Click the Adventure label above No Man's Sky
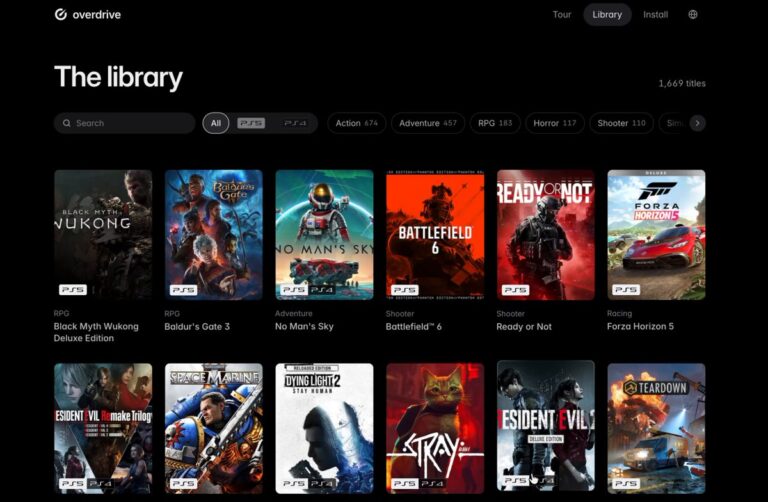Screen dimensions: 768x502 point(293,313)
